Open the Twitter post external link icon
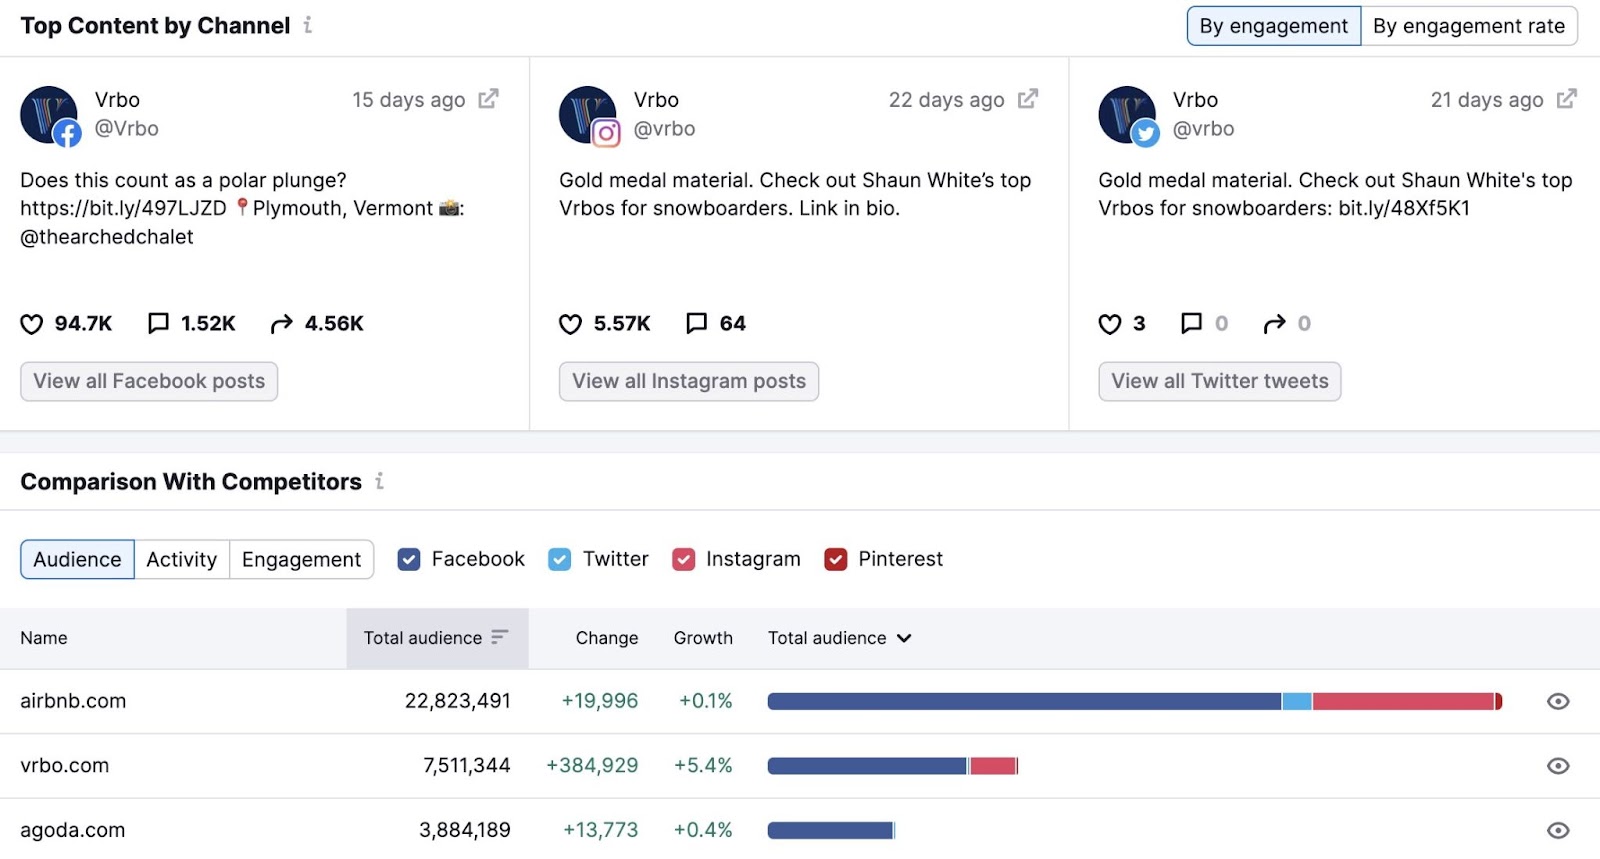The image size is (1600, 859). [1566, 99]
